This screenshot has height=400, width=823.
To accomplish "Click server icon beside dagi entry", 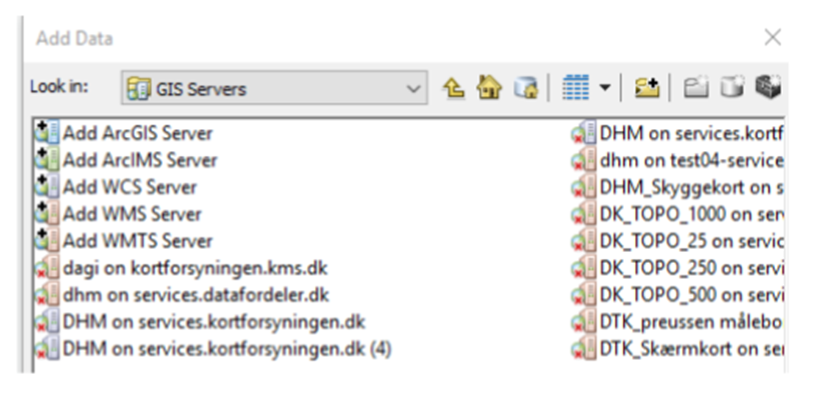I will [47, 267].
